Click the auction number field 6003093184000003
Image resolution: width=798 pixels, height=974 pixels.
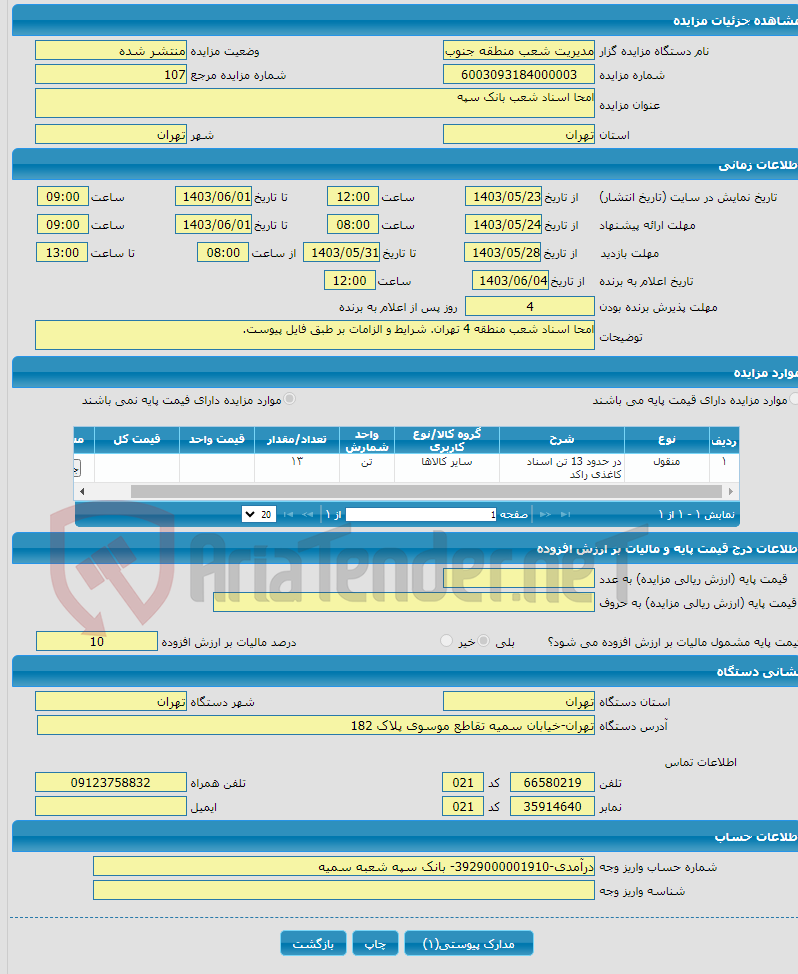coord(519,75)
